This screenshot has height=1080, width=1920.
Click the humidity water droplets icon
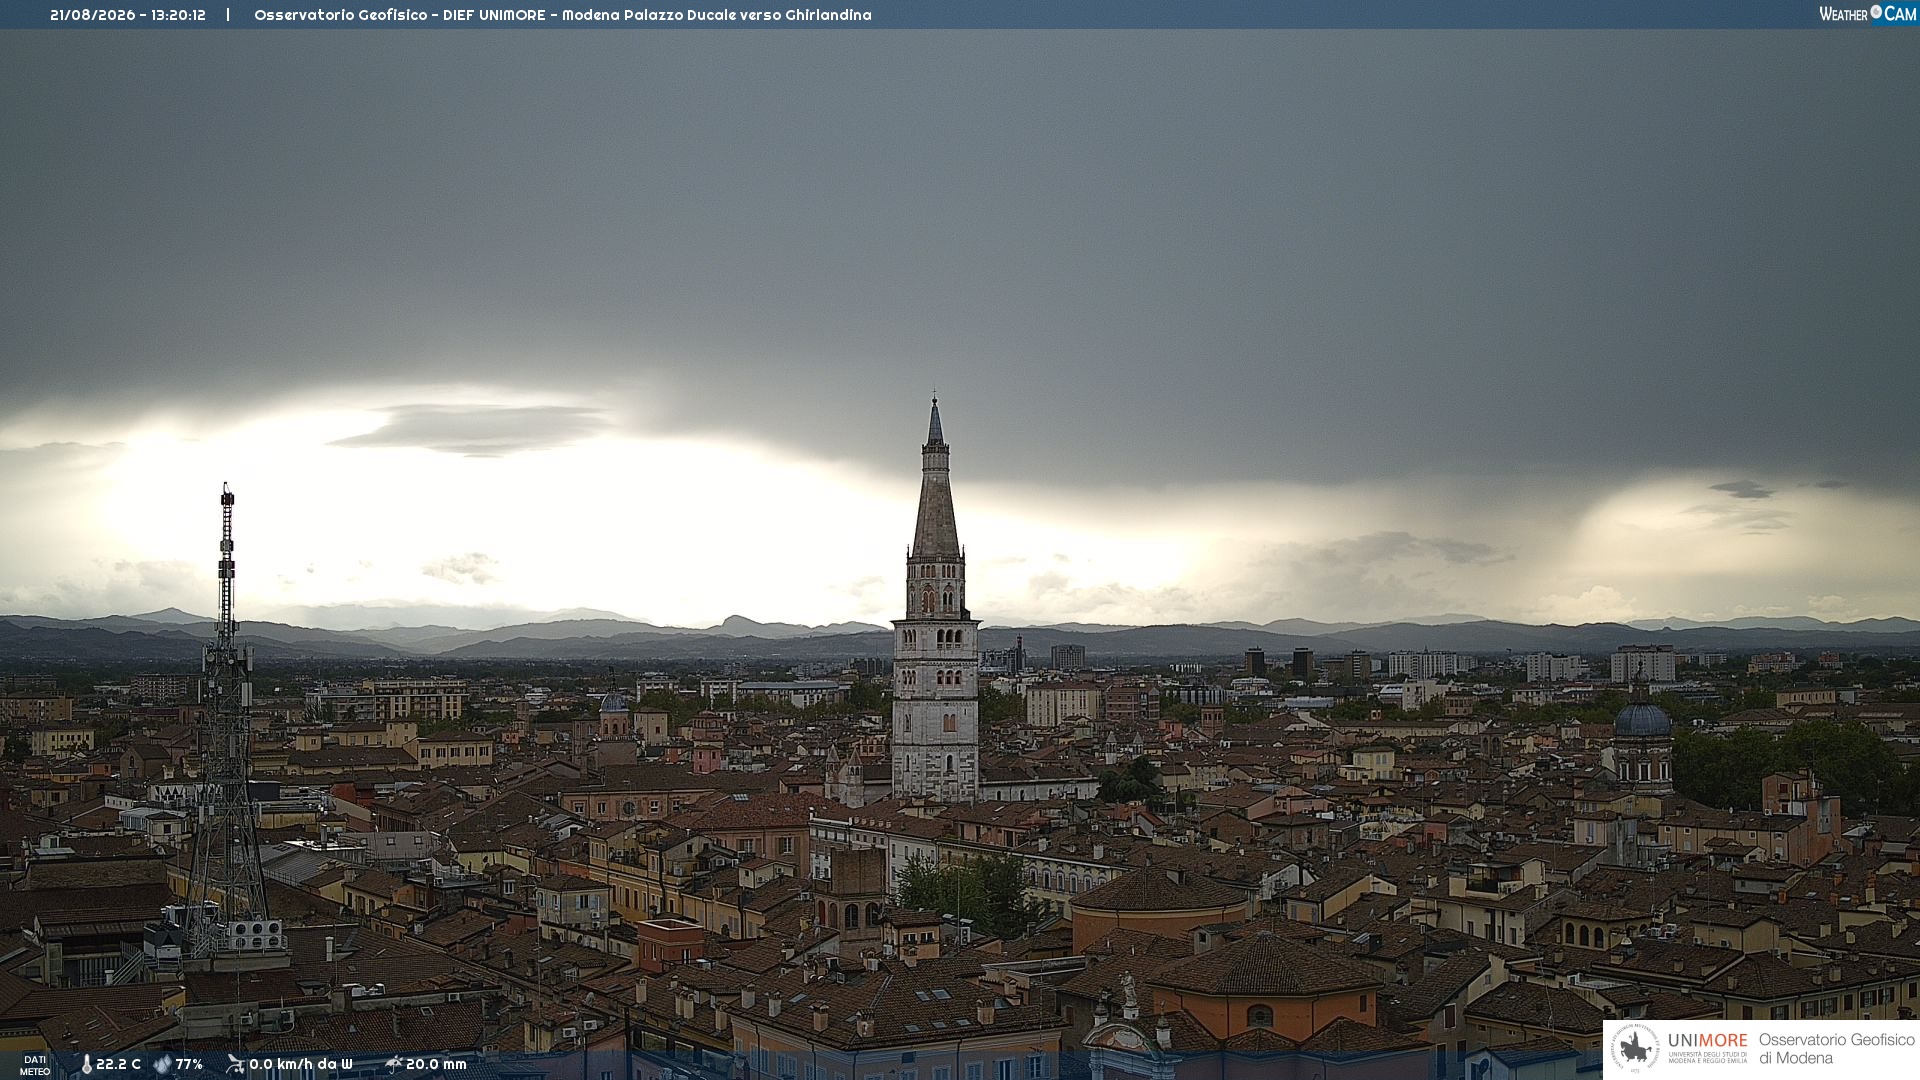pos(162,1064)
